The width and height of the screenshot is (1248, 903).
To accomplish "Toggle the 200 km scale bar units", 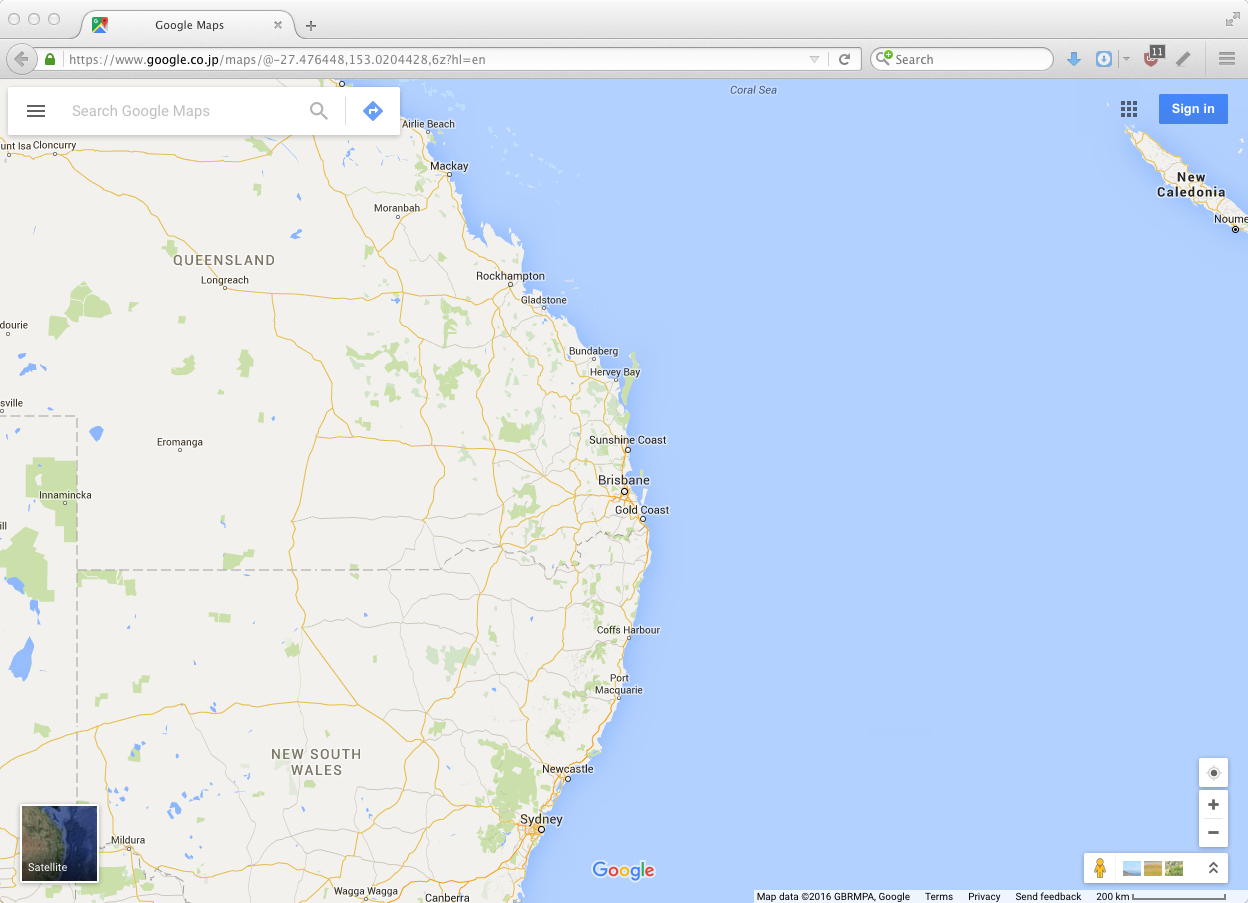I will click(1161, 897).
